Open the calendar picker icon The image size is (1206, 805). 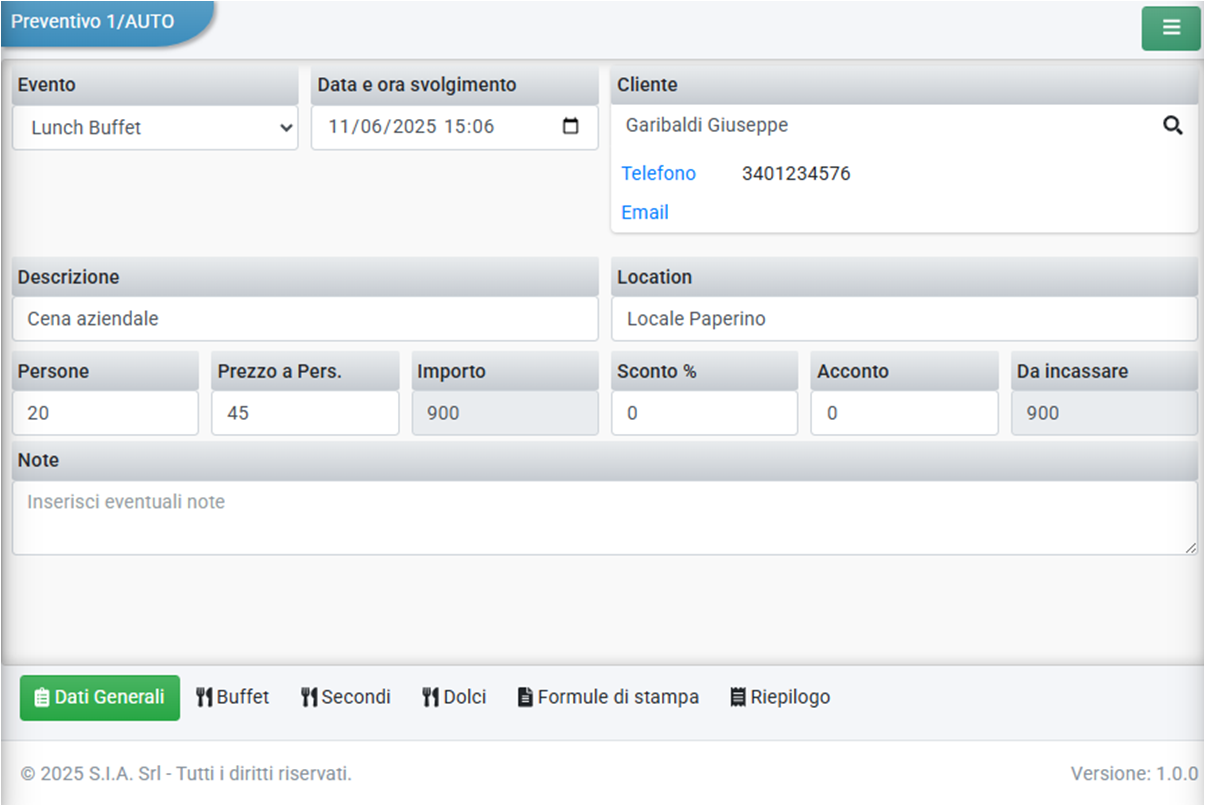point(571,127)
